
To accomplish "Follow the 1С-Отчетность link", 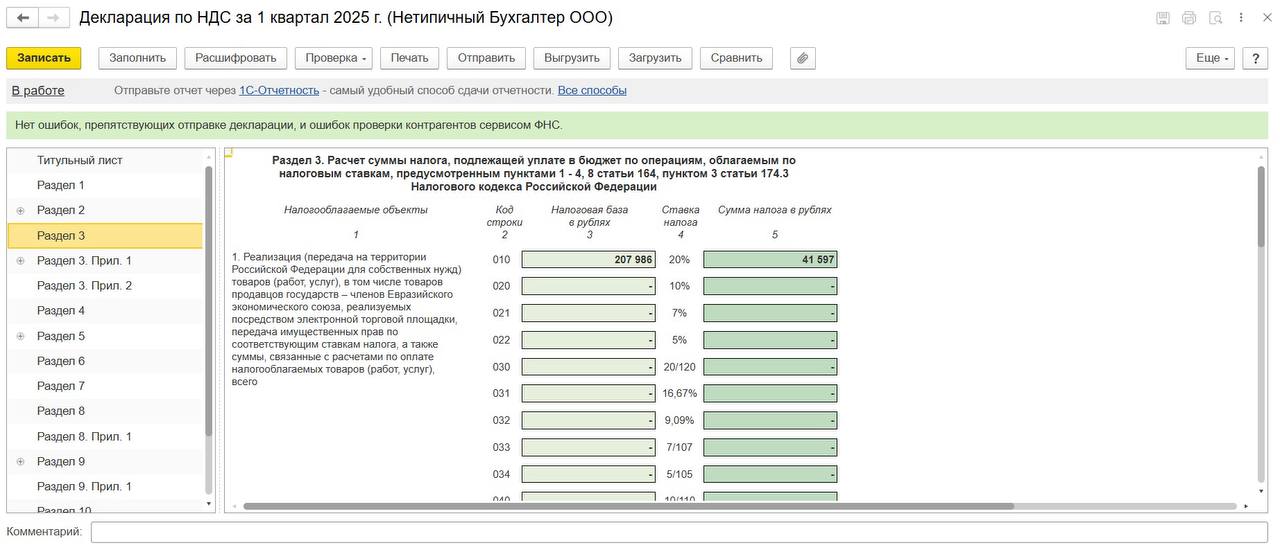I will (279, 90).
